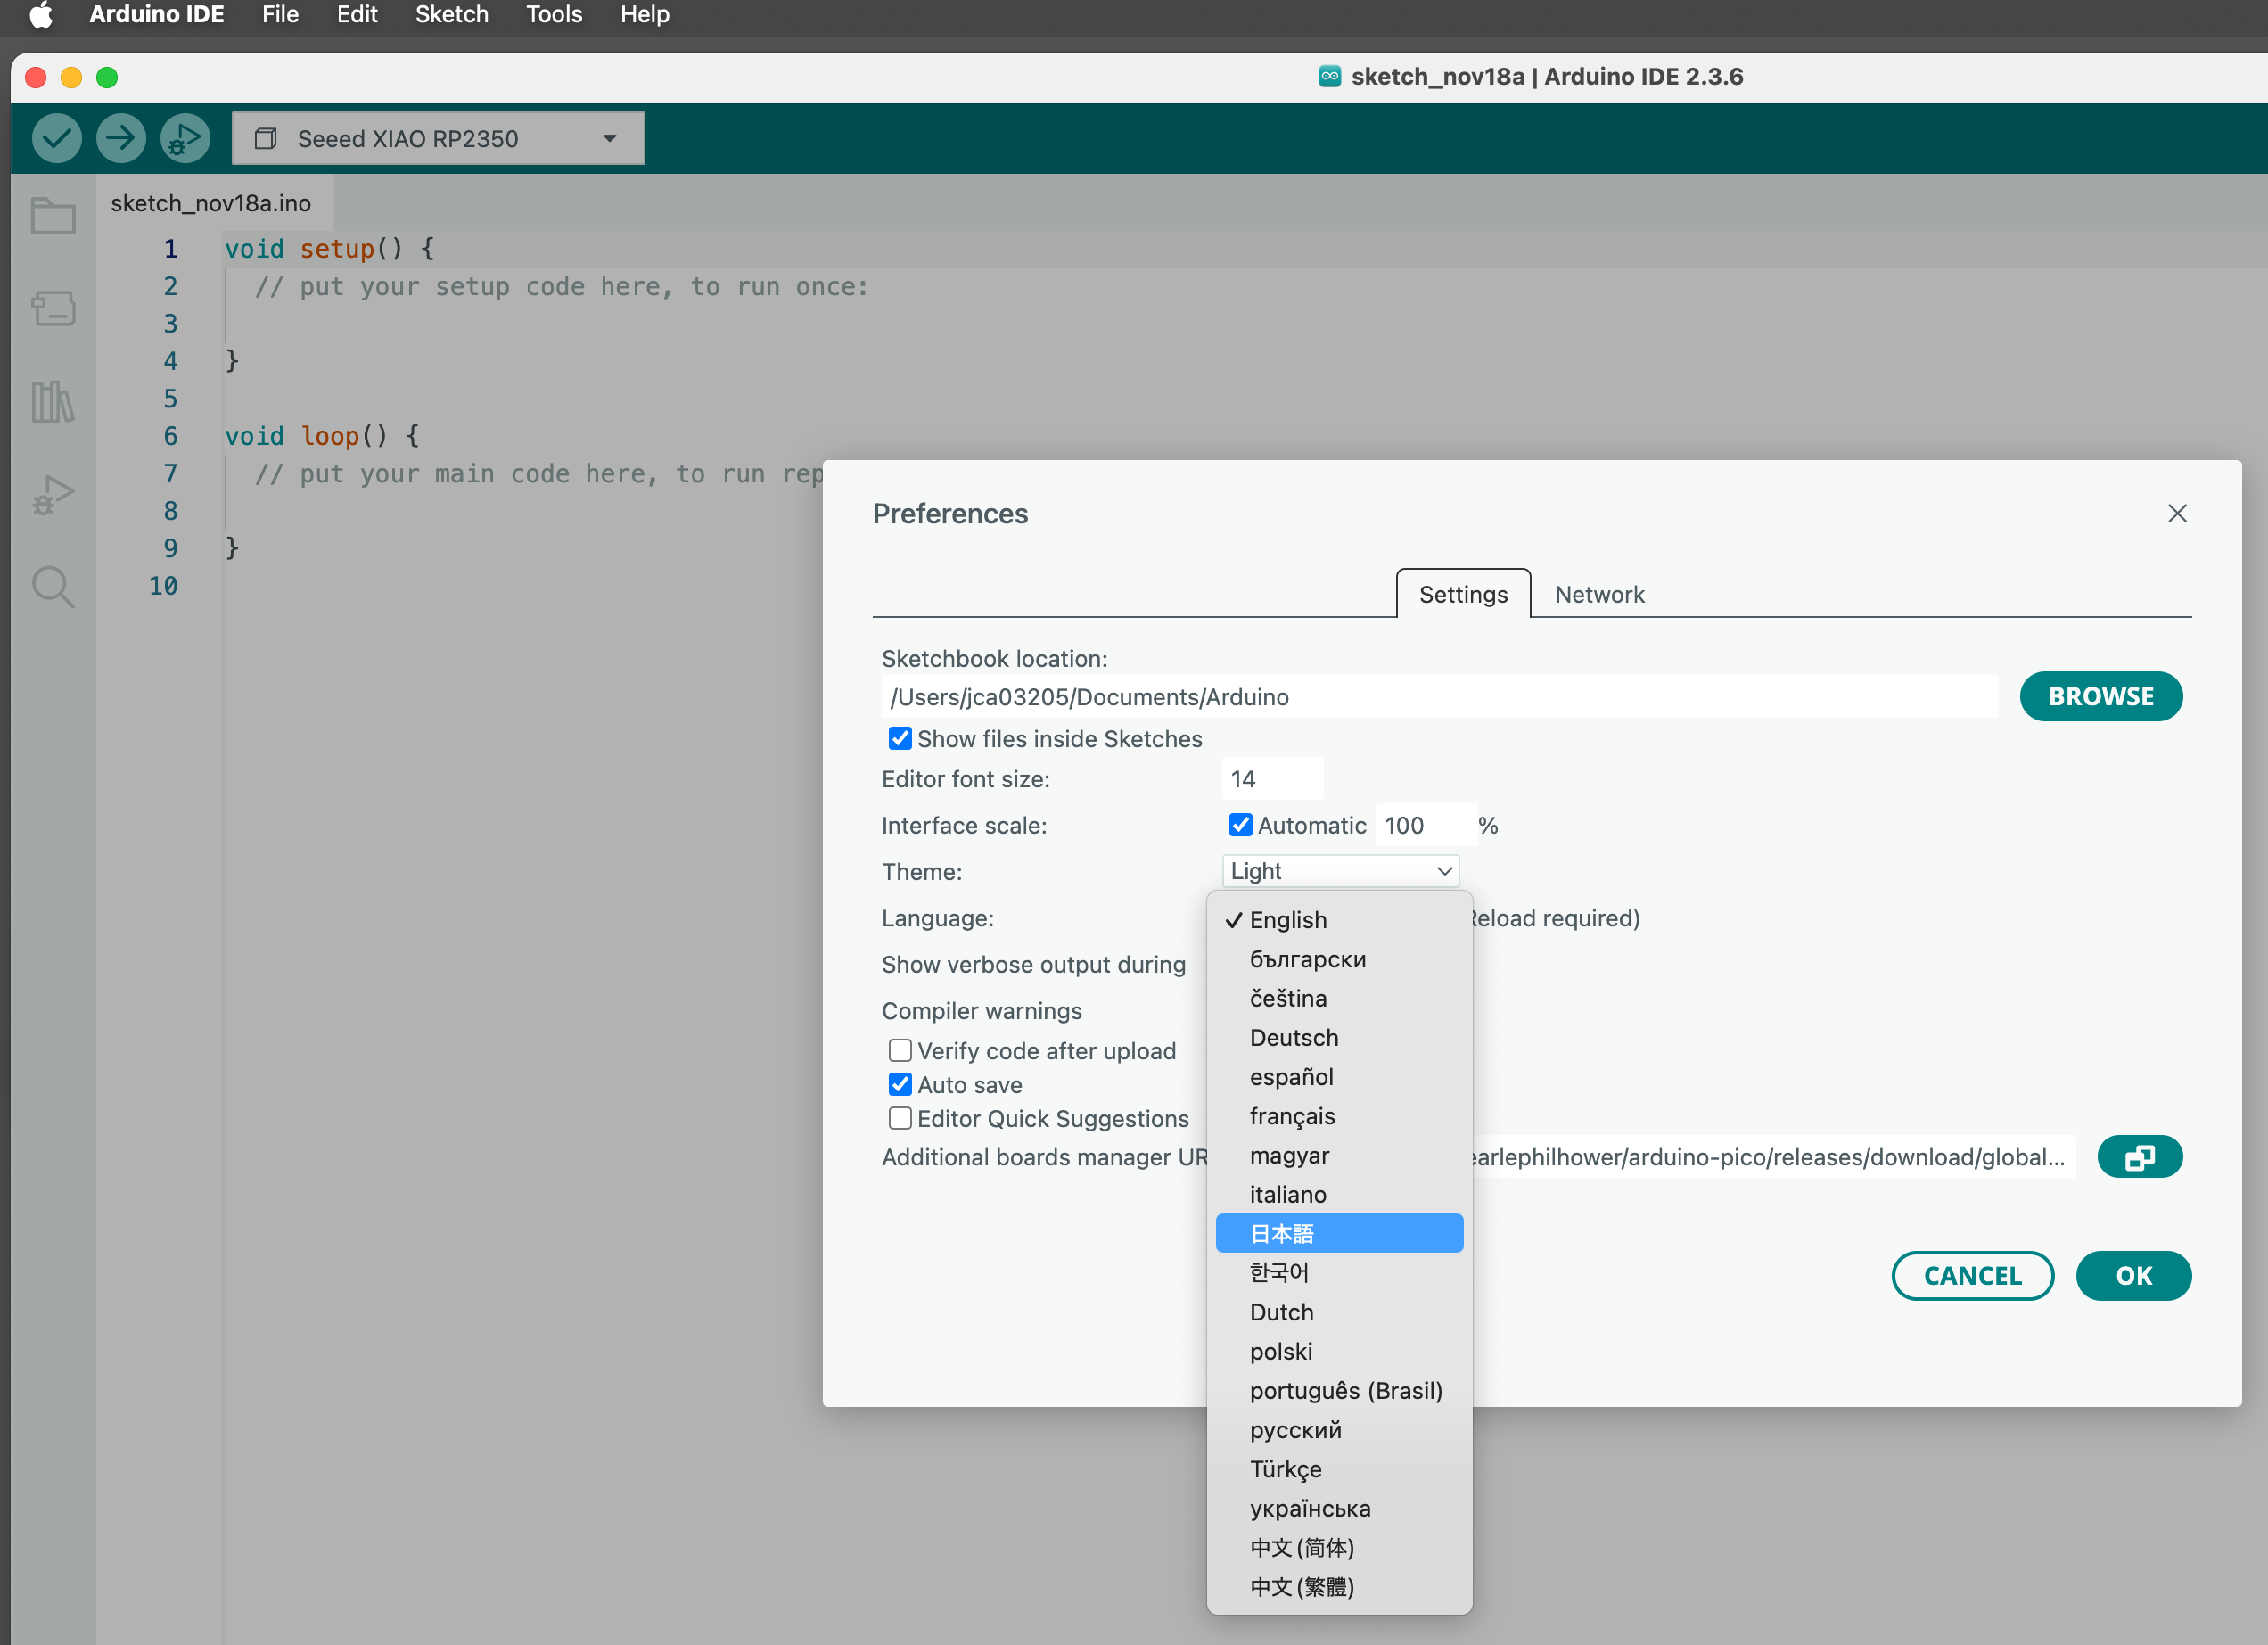Open the Library Manager sidebar icon

tap(53, 402)
